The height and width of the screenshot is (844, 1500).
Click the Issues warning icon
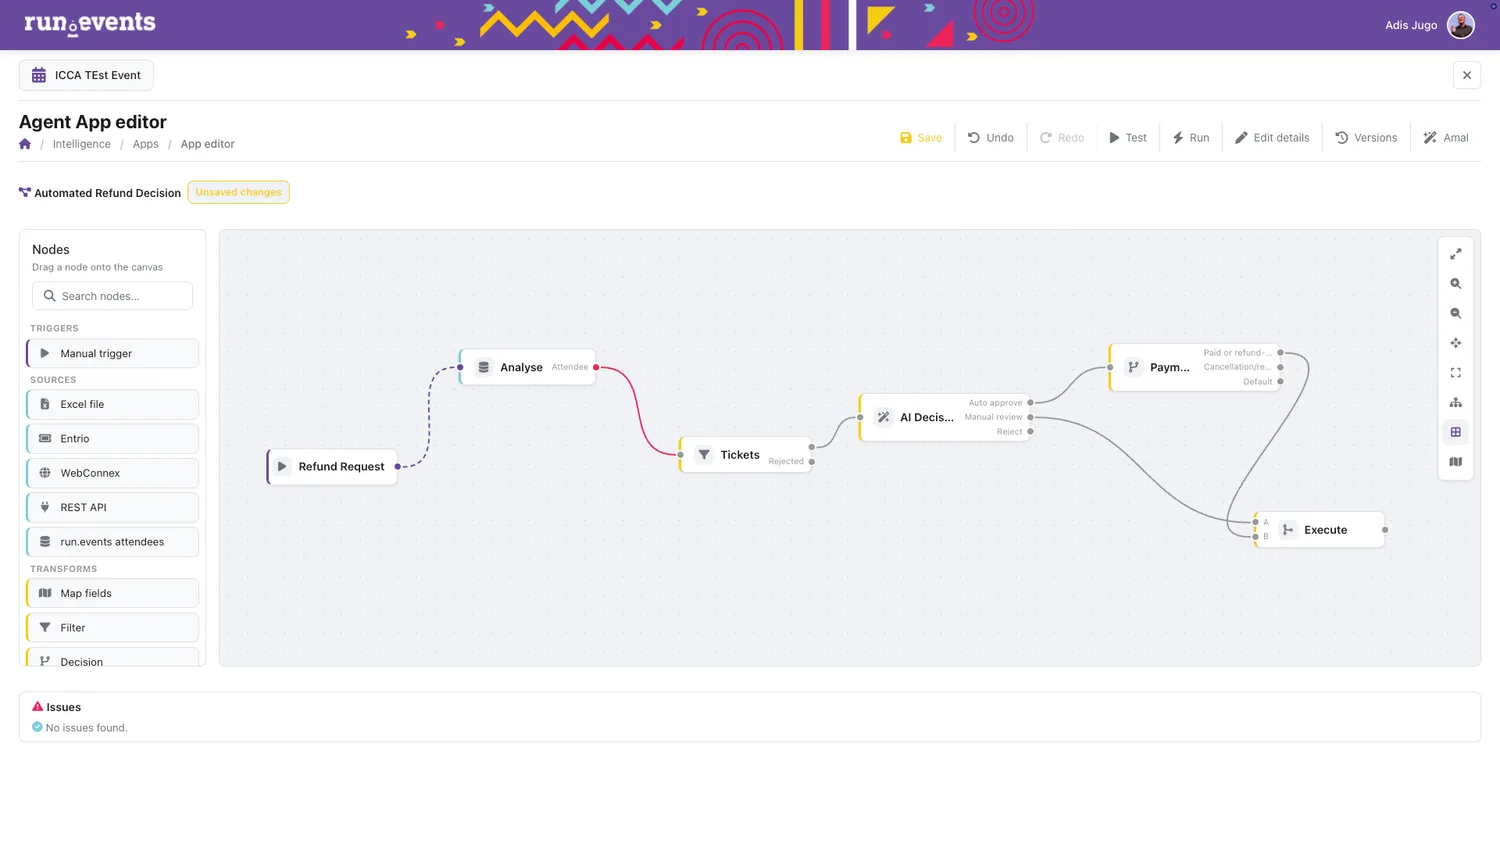[38, 707]
